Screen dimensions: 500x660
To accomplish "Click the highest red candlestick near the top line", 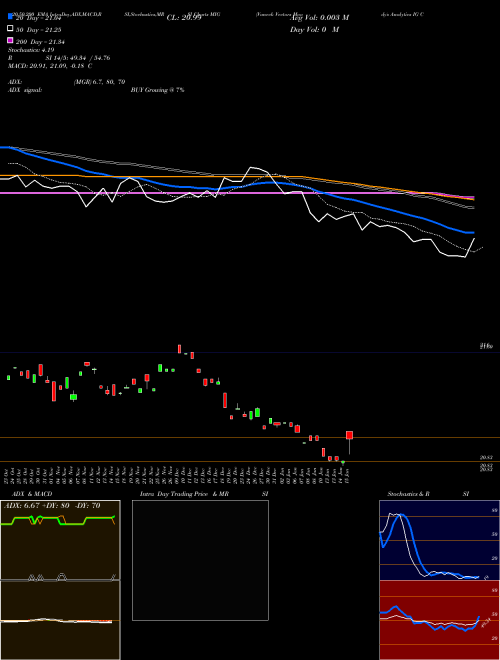I will coord(179,349).
